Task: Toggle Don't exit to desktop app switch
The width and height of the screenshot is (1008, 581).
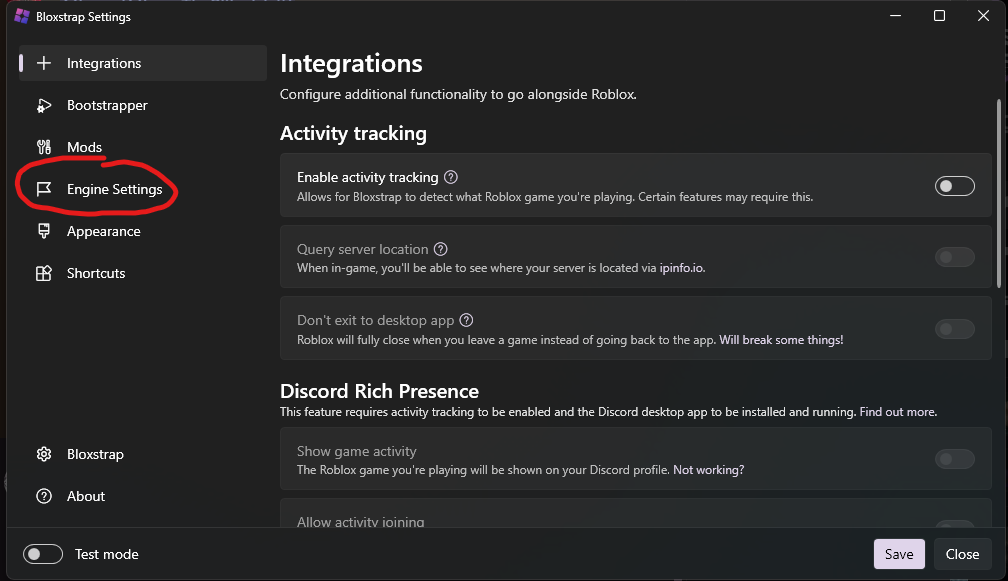Action: [954, 329]
